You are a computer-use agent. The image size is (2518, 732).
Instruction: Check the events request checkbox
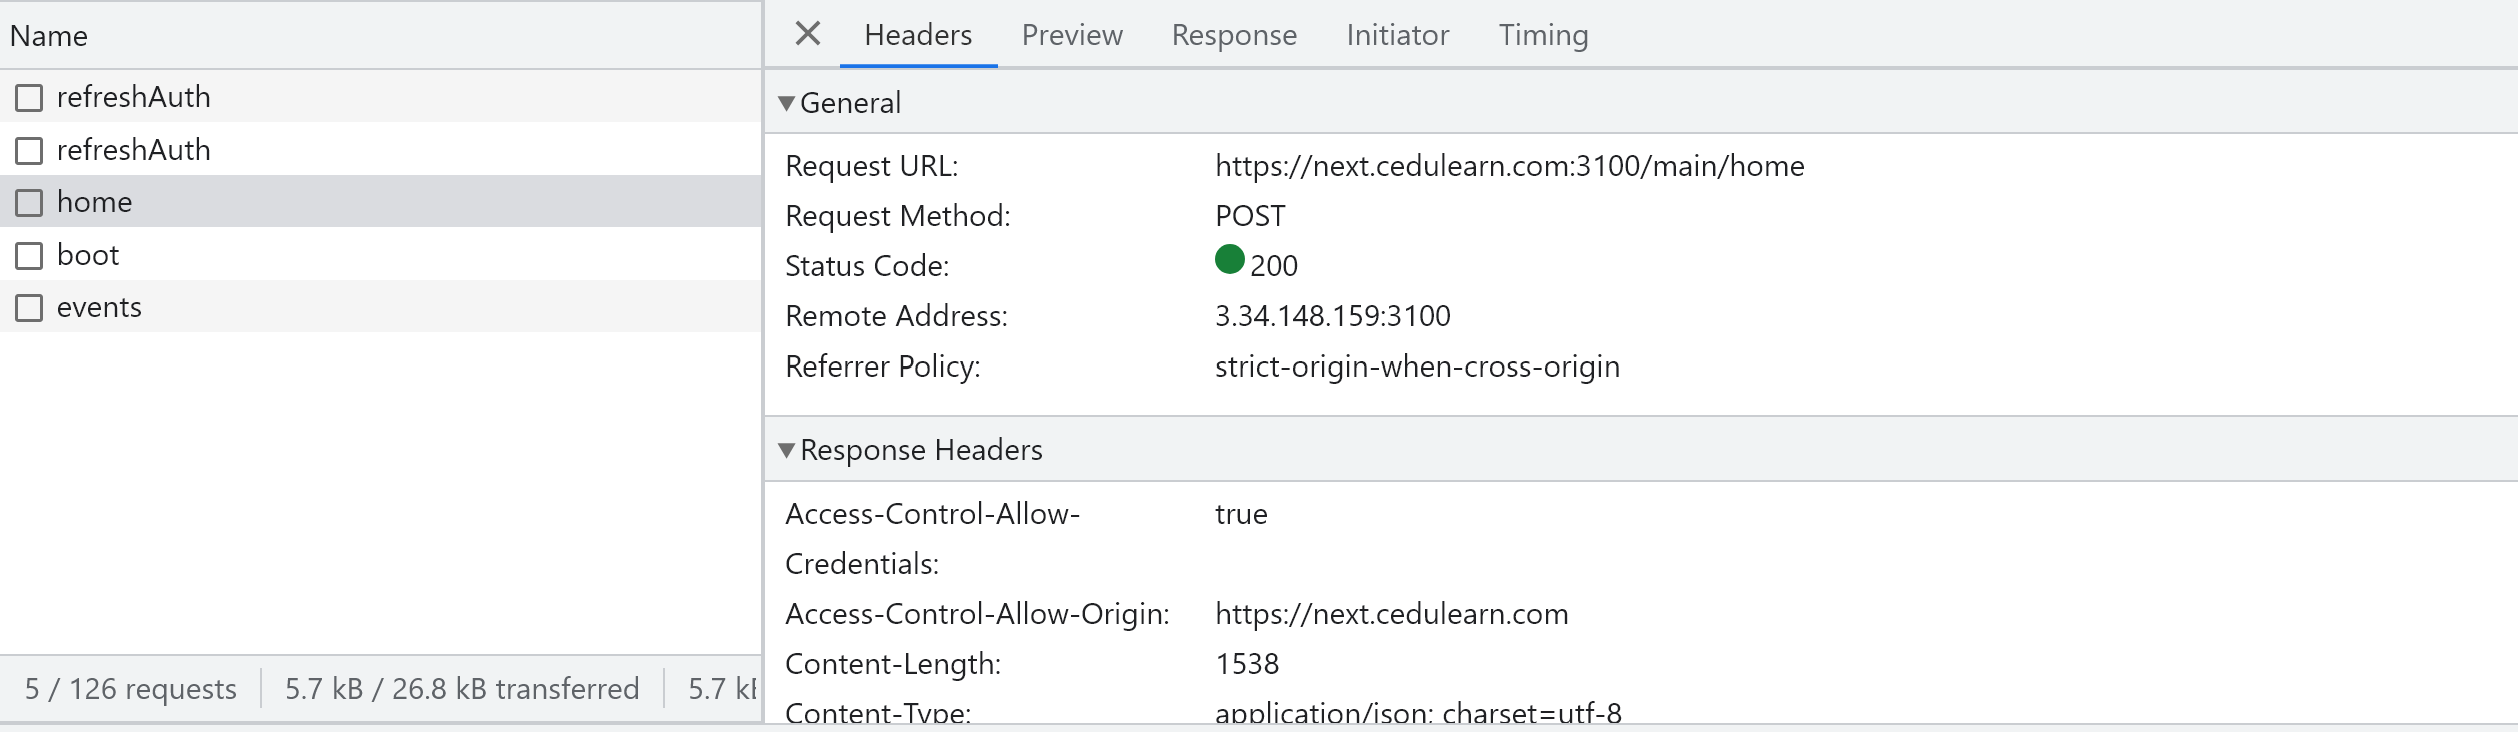(29, 308)
